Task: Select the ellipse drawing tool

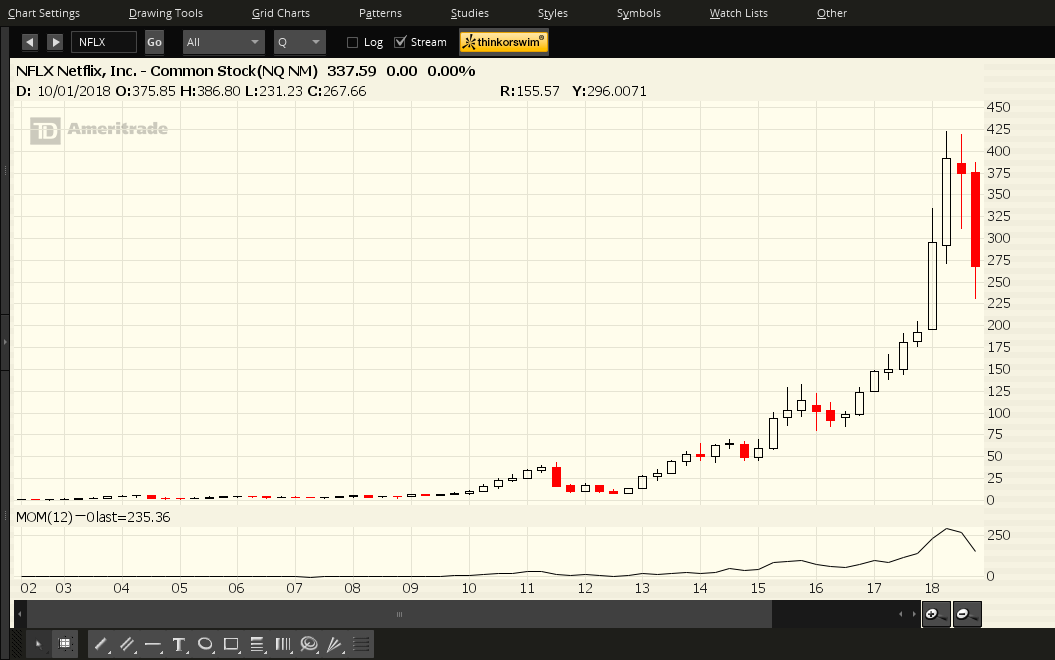Action: (205, 645)
